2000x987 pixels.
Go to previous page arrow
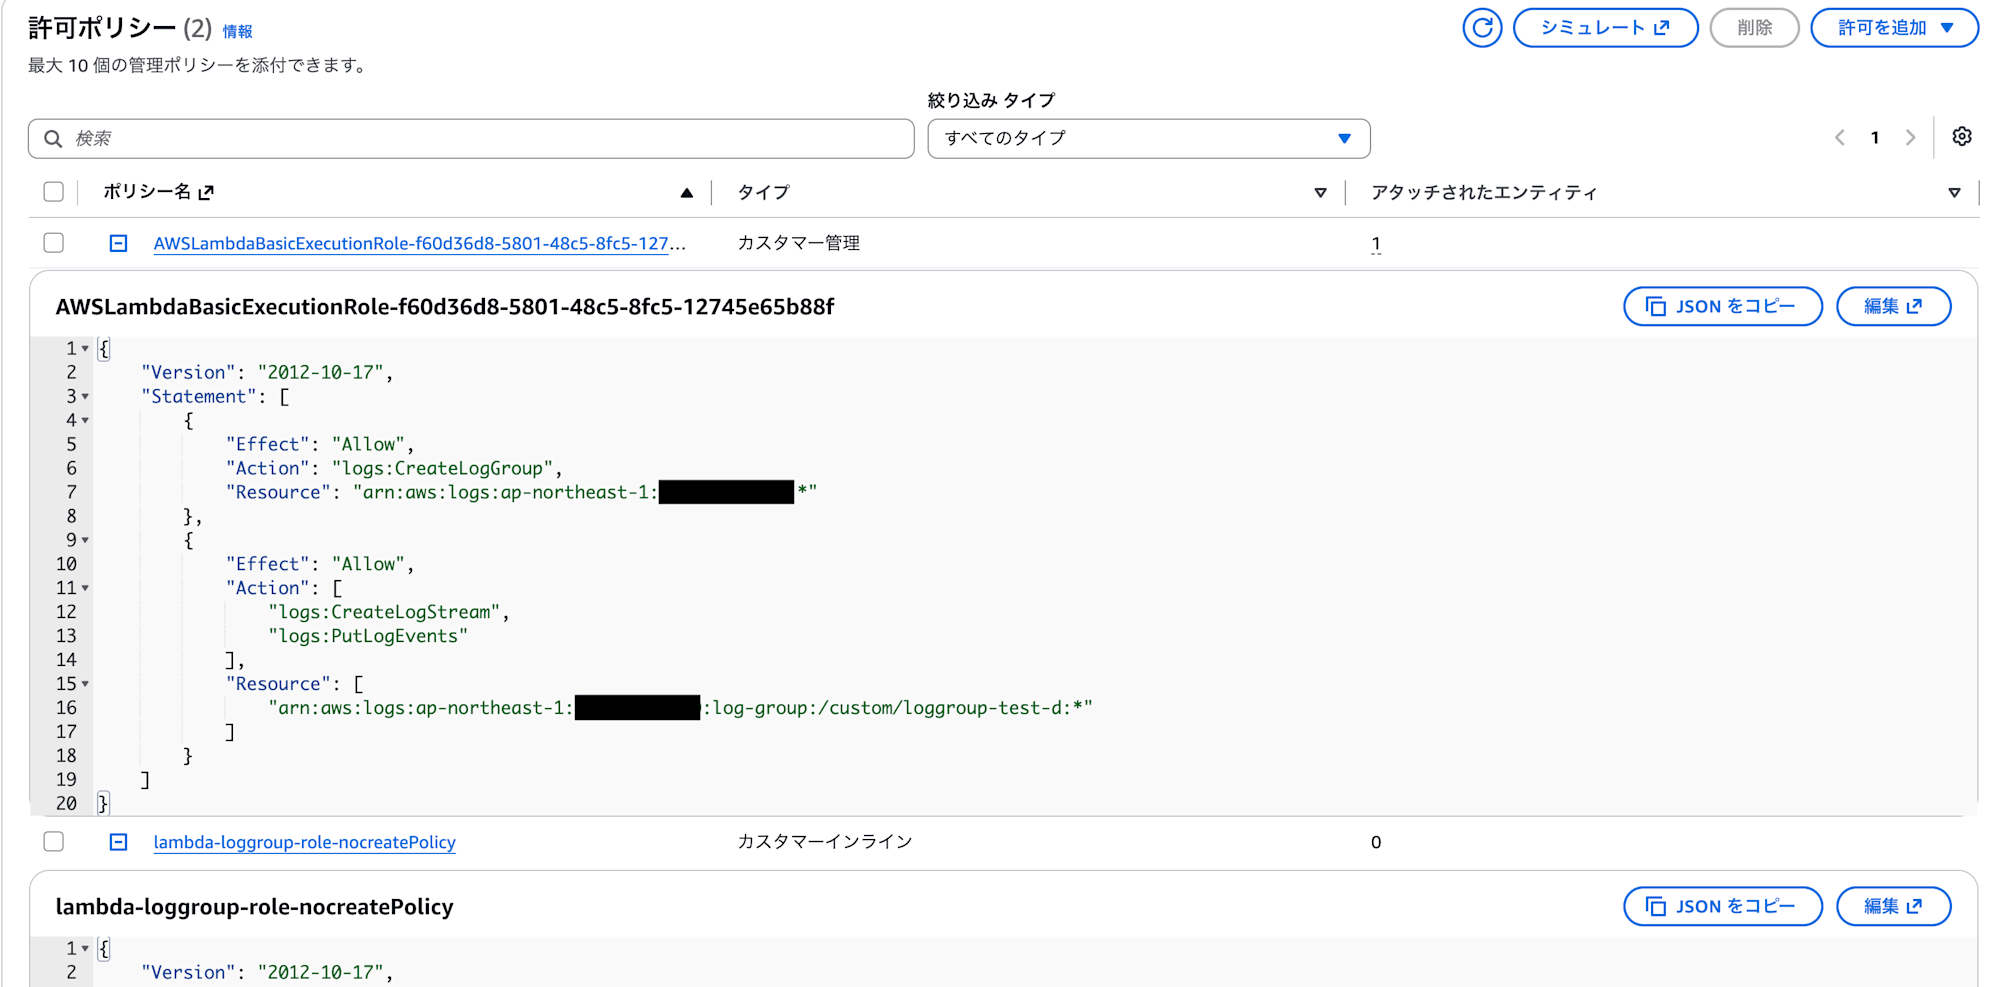(x=1840, y=138)
